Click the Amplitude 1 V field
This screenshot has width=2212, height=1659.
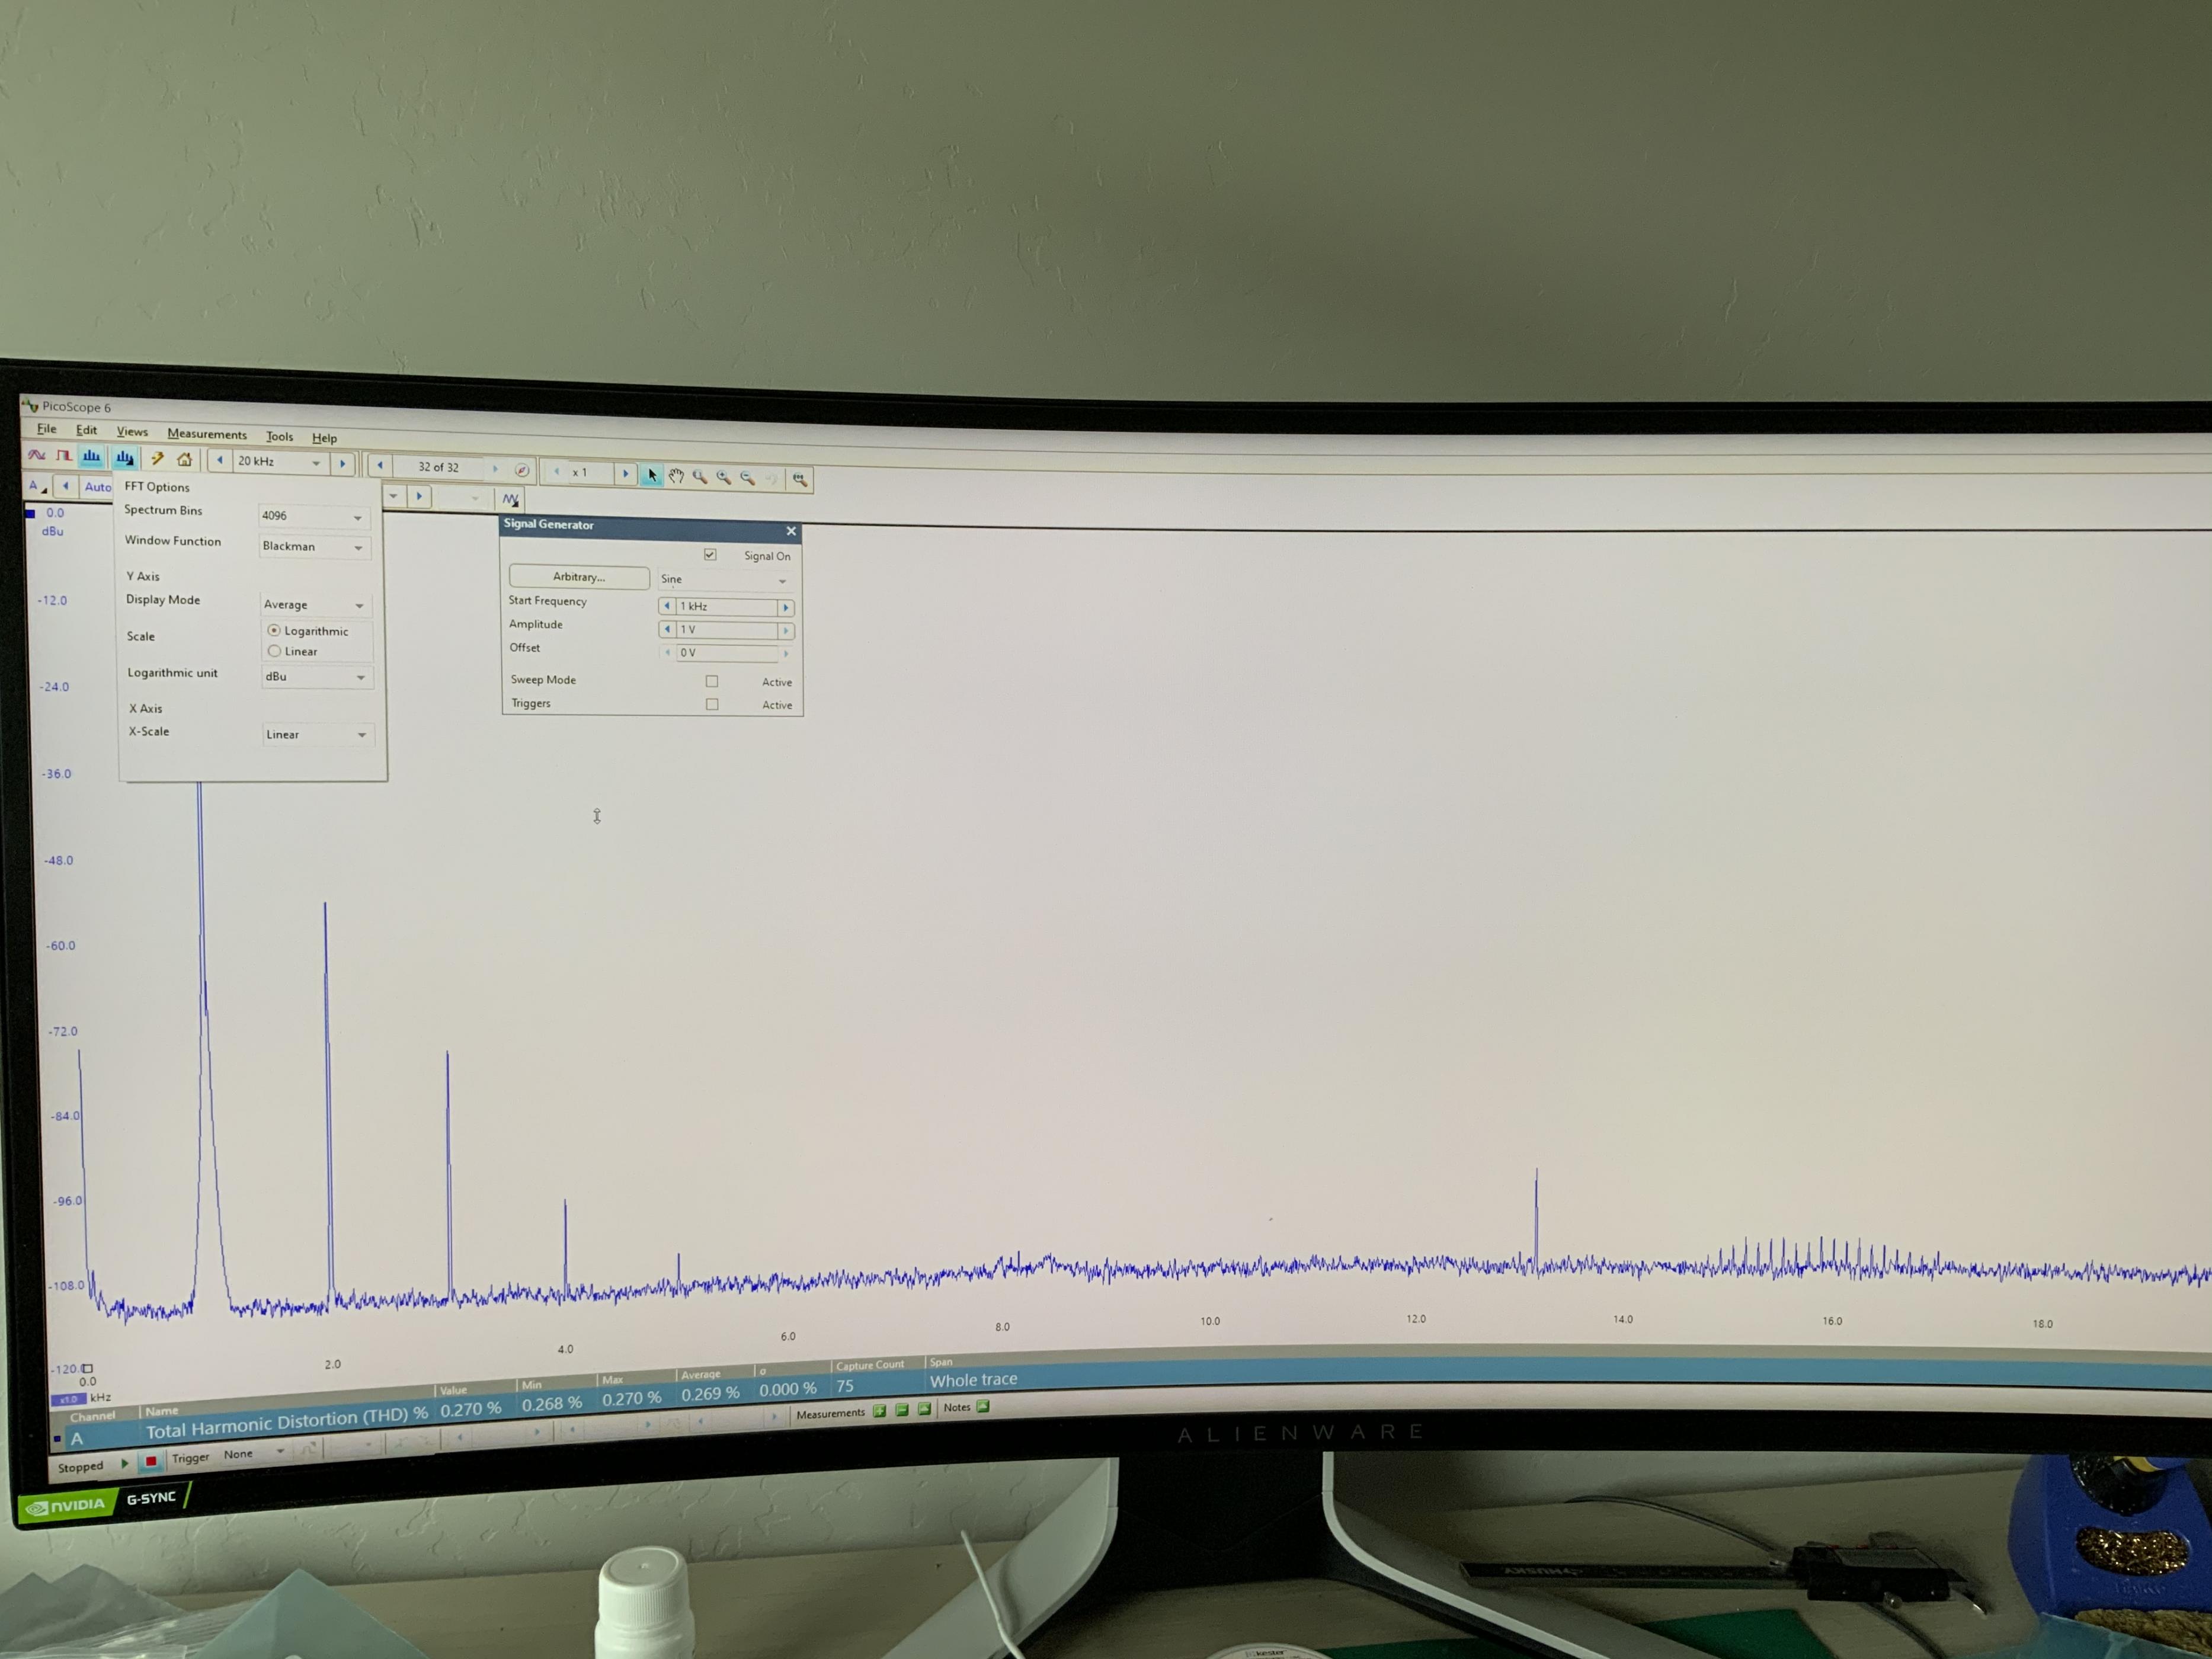(x=727, y=630)
